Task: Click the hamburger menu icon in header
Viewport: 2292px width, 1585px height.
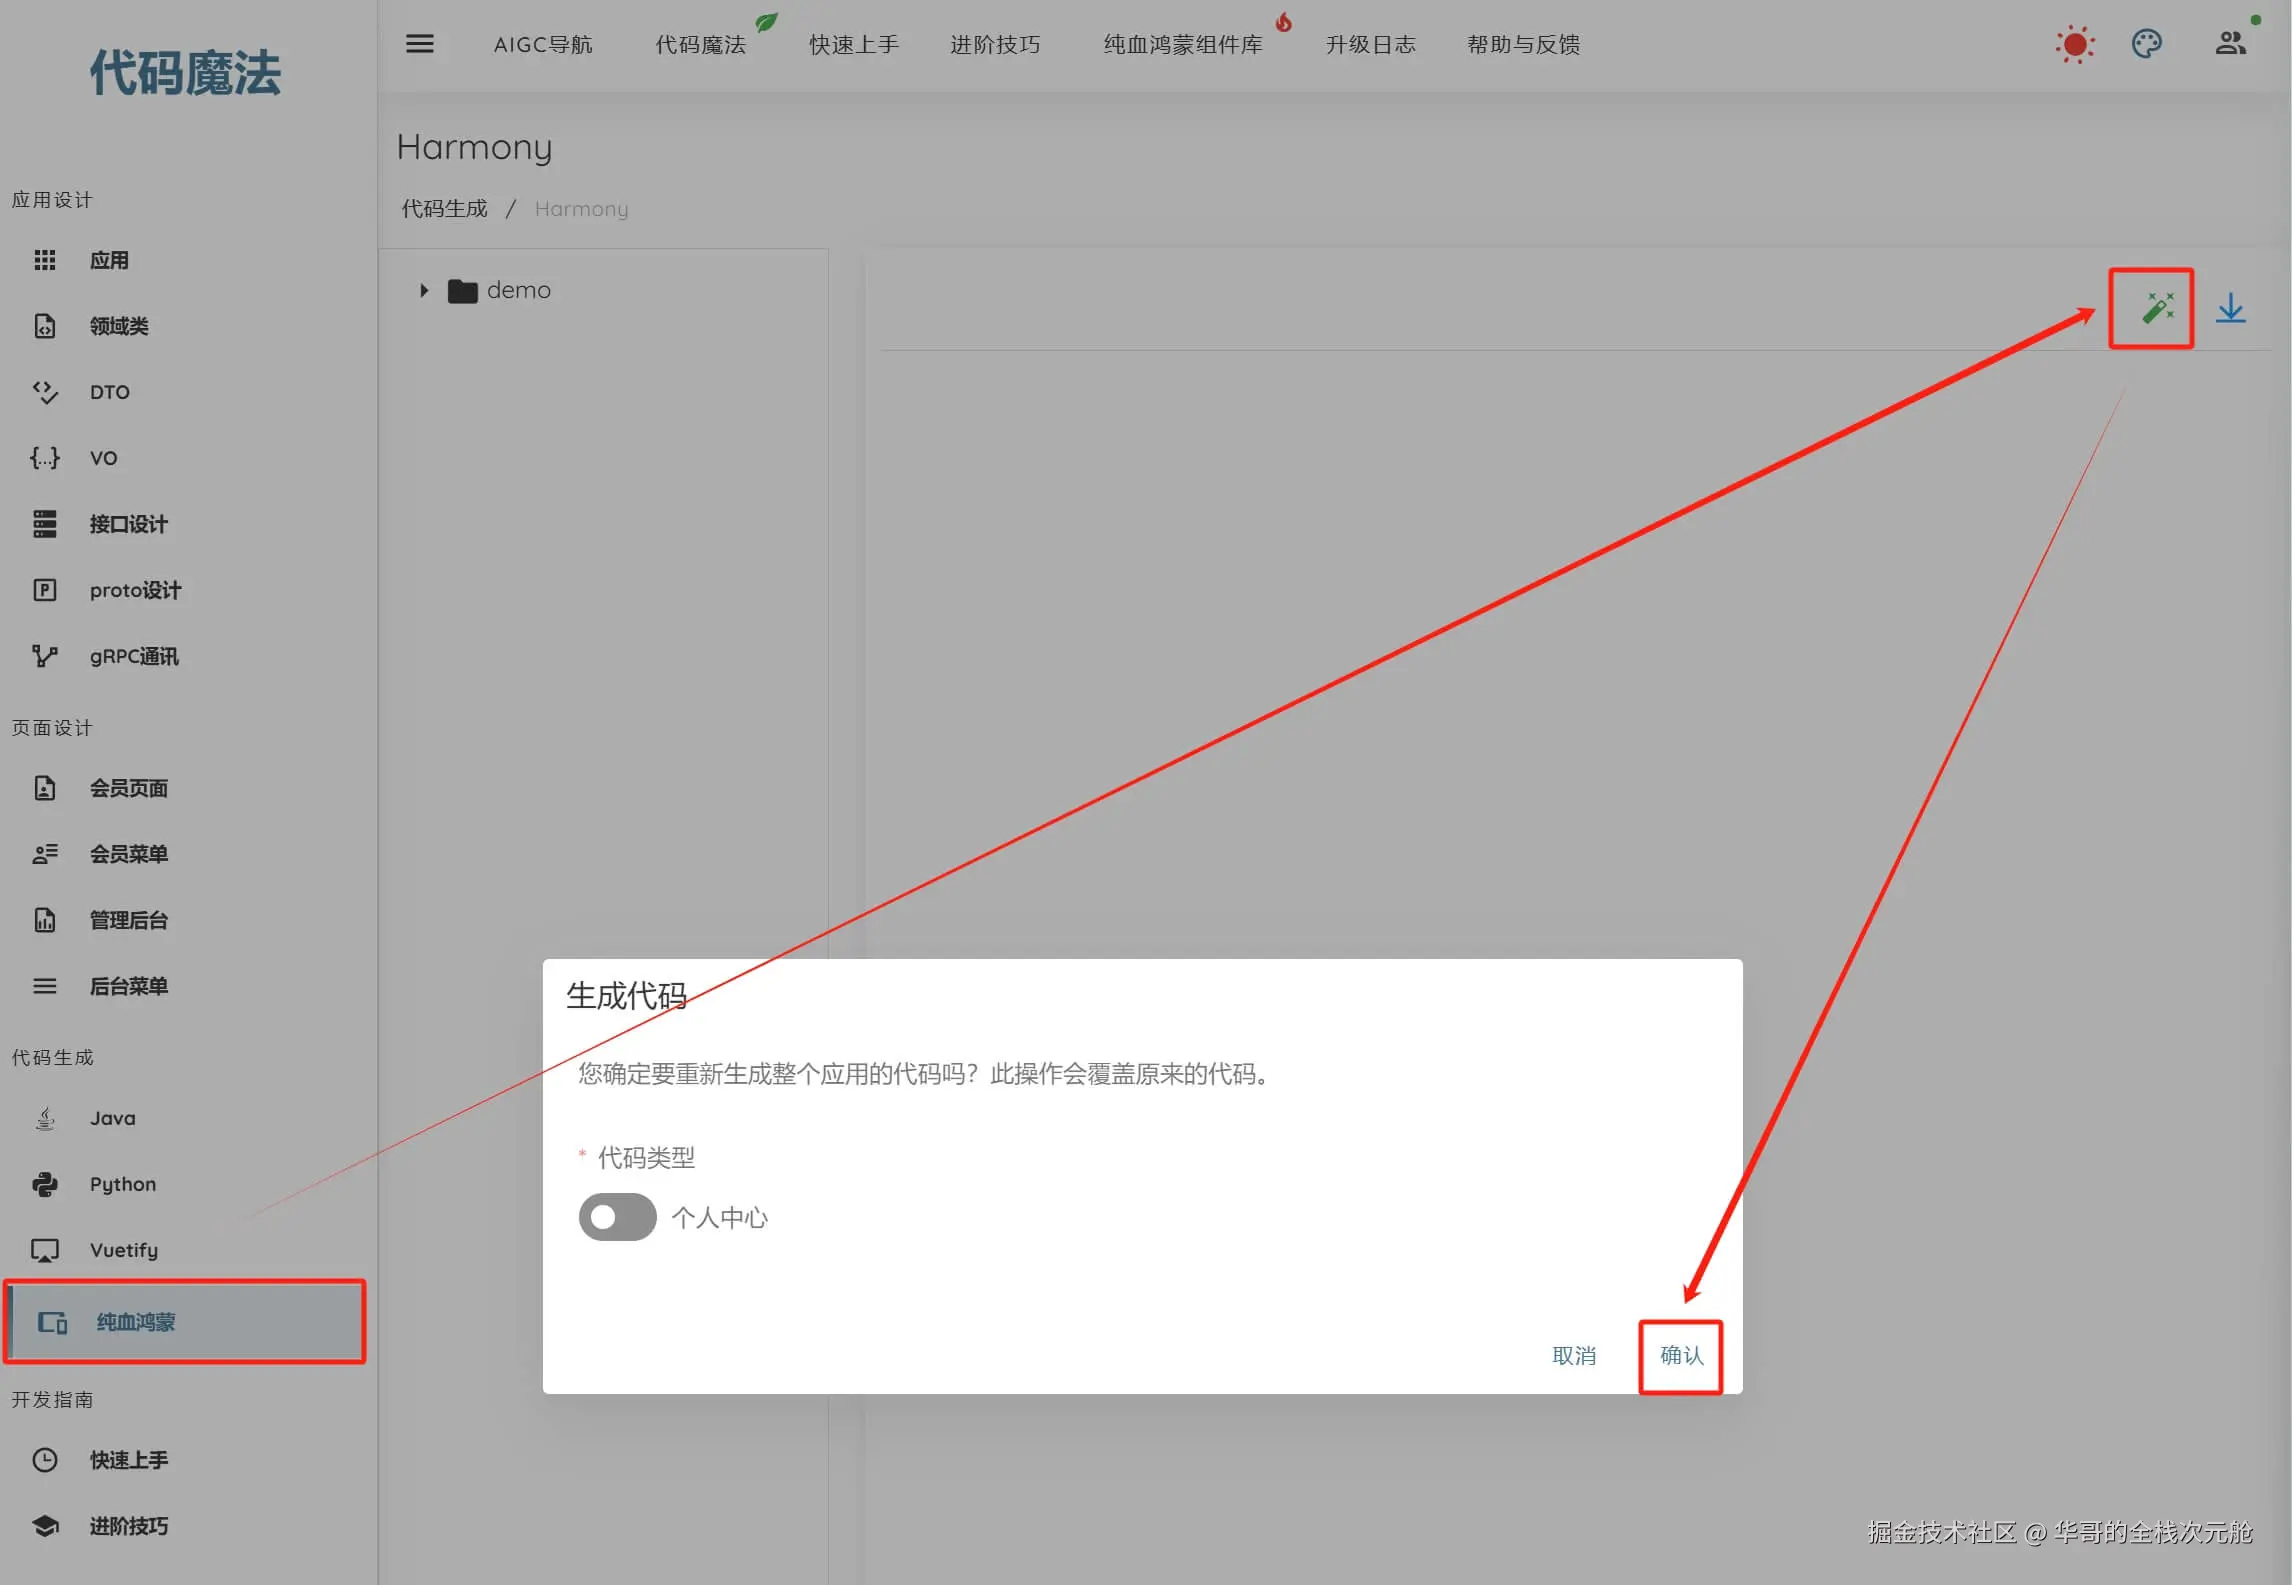Action: [x=420, y=44]
